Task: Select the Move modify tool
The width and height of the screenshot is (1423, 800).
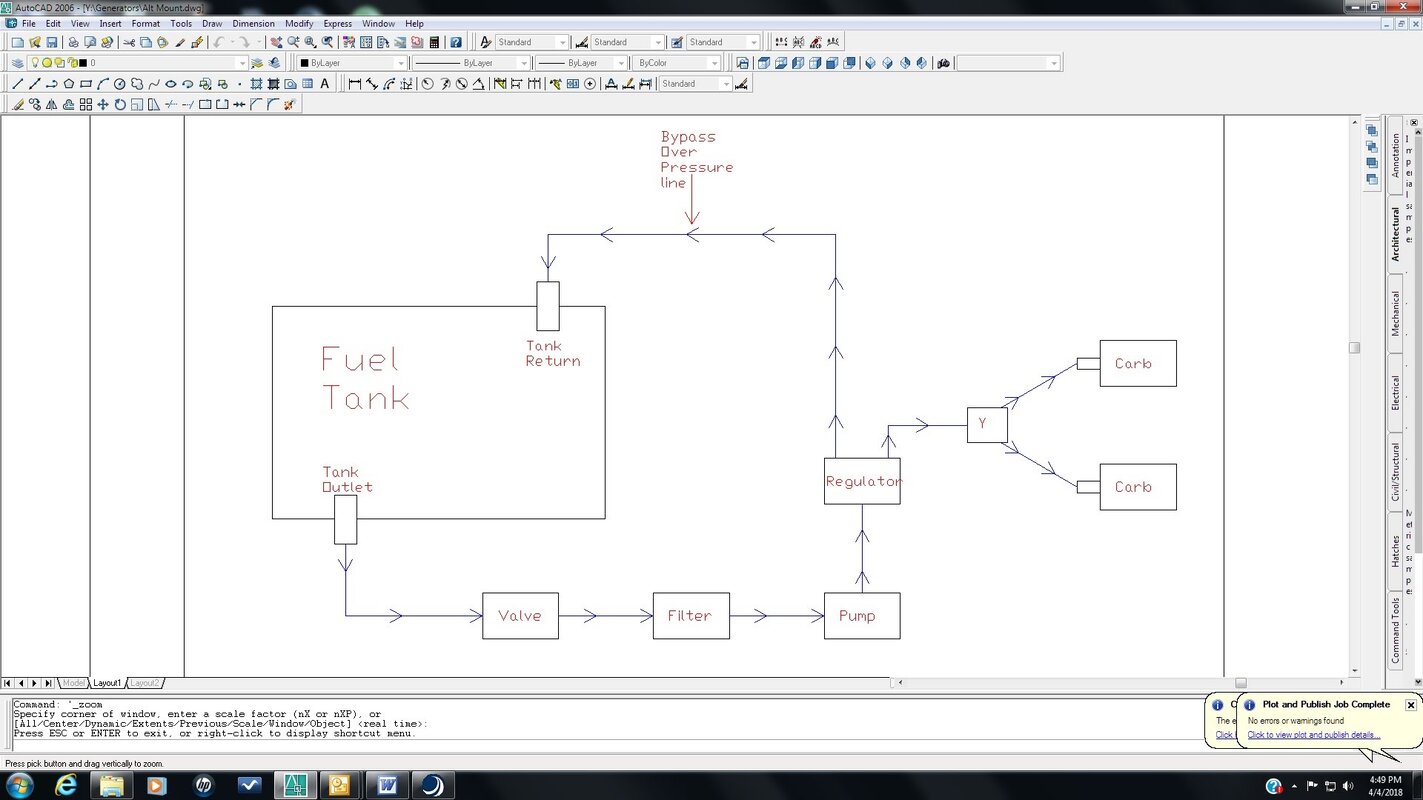Action: coord(103,104)
